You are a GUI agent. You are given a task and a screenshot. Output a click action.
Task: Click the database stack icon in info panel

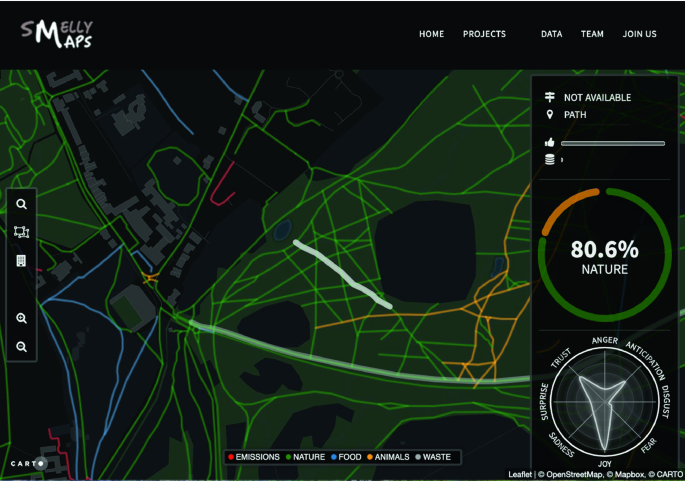[x=550, y=159]
